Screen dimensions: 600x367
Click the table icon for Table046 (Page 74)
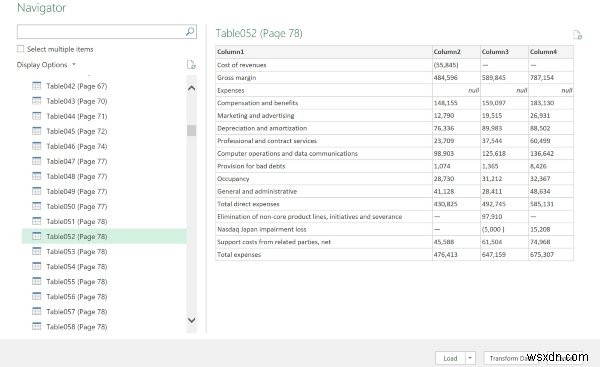37,146
